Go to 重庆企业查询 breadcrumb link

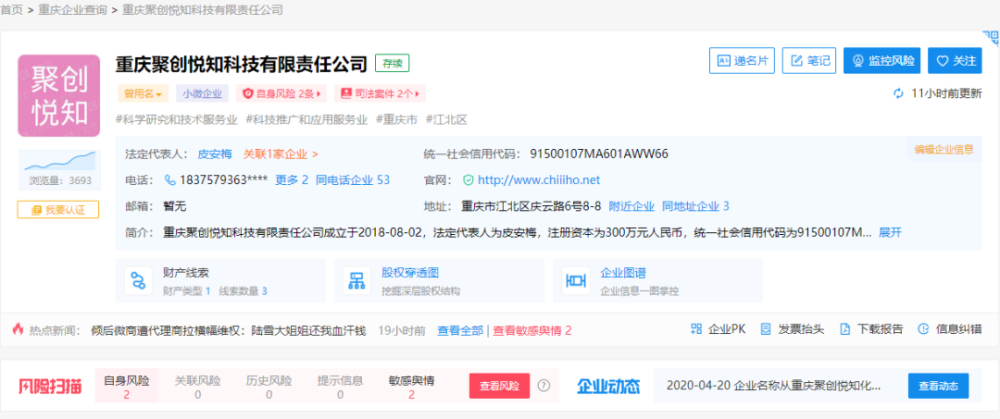point(73,10)
